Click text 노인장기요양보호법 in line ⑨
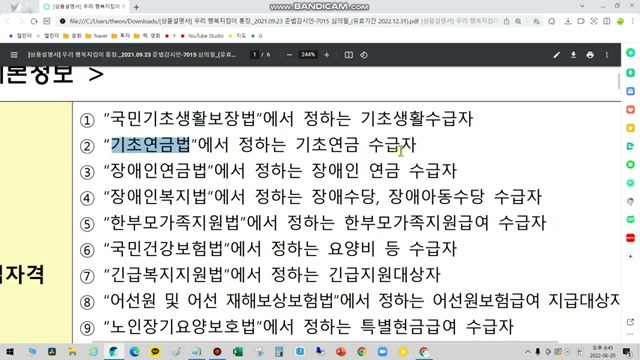 pos(183,327)
